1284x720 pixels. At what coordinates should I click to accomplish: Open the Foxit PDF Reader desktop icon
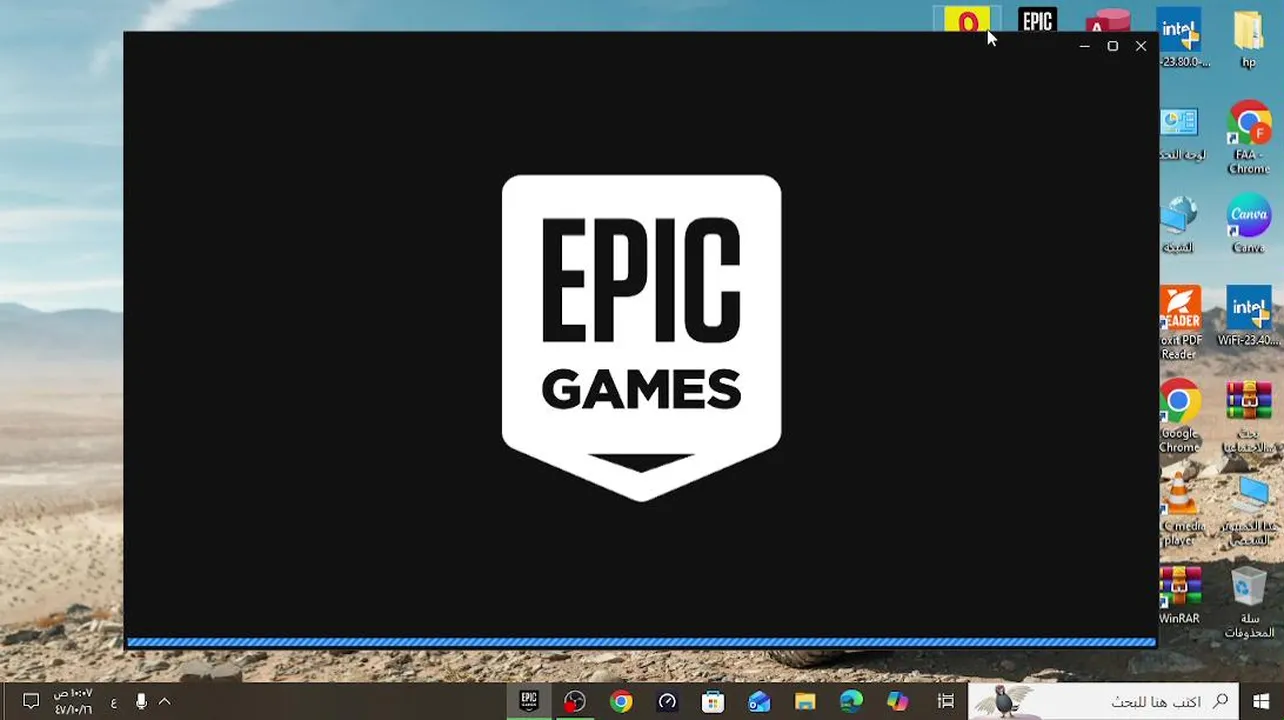click(x=1180, y=323)
